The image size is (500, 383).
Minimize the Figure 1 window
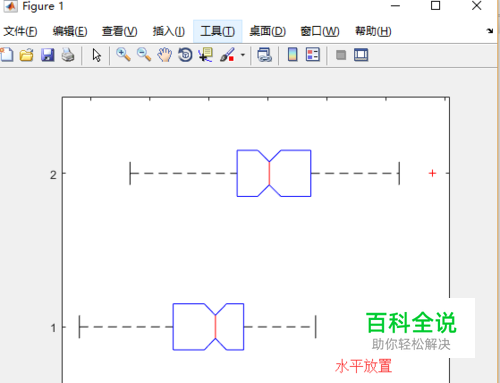click(395, 6)
